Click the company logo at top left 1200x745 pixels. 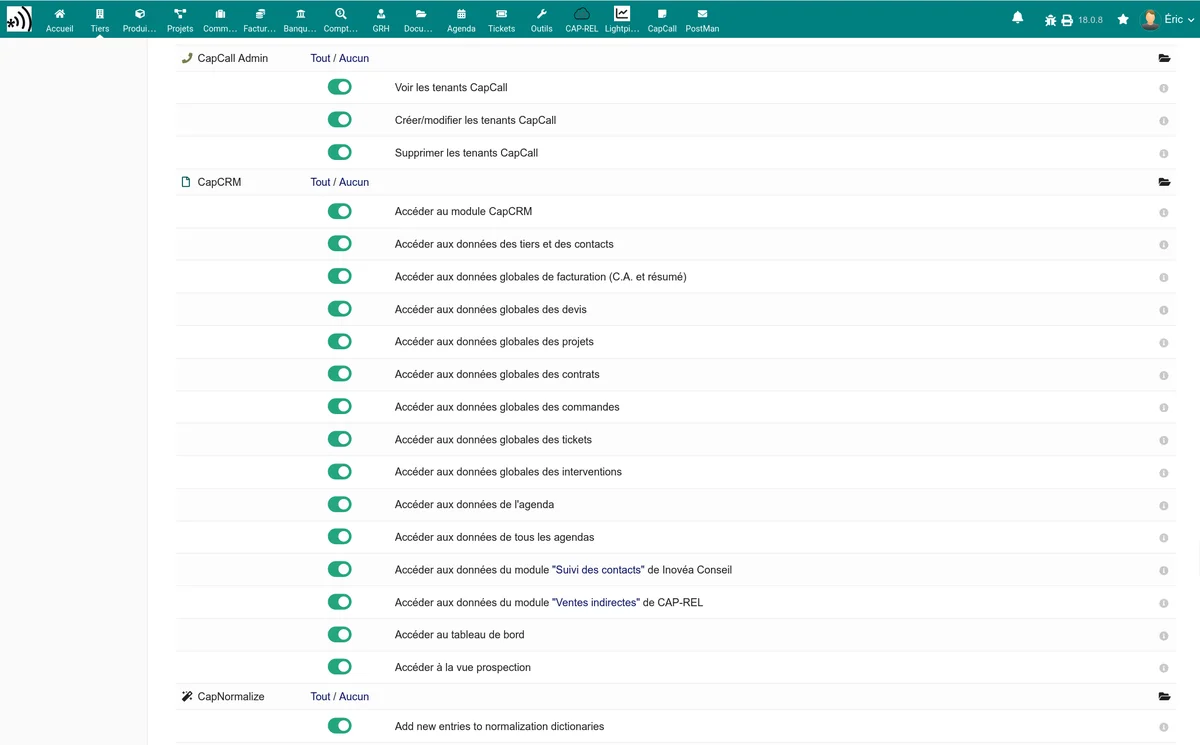[19, 19]
